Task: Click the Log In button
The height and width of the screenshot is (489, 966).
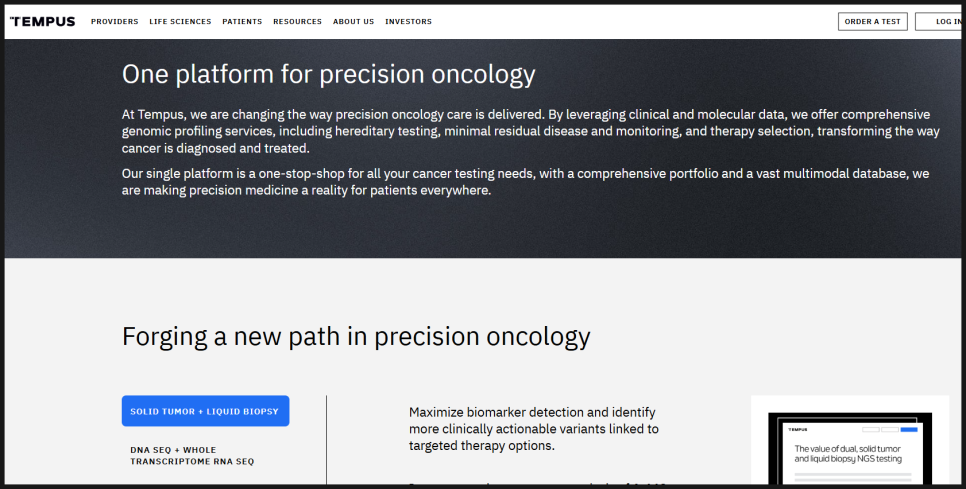Action: (x=938, y=22)
